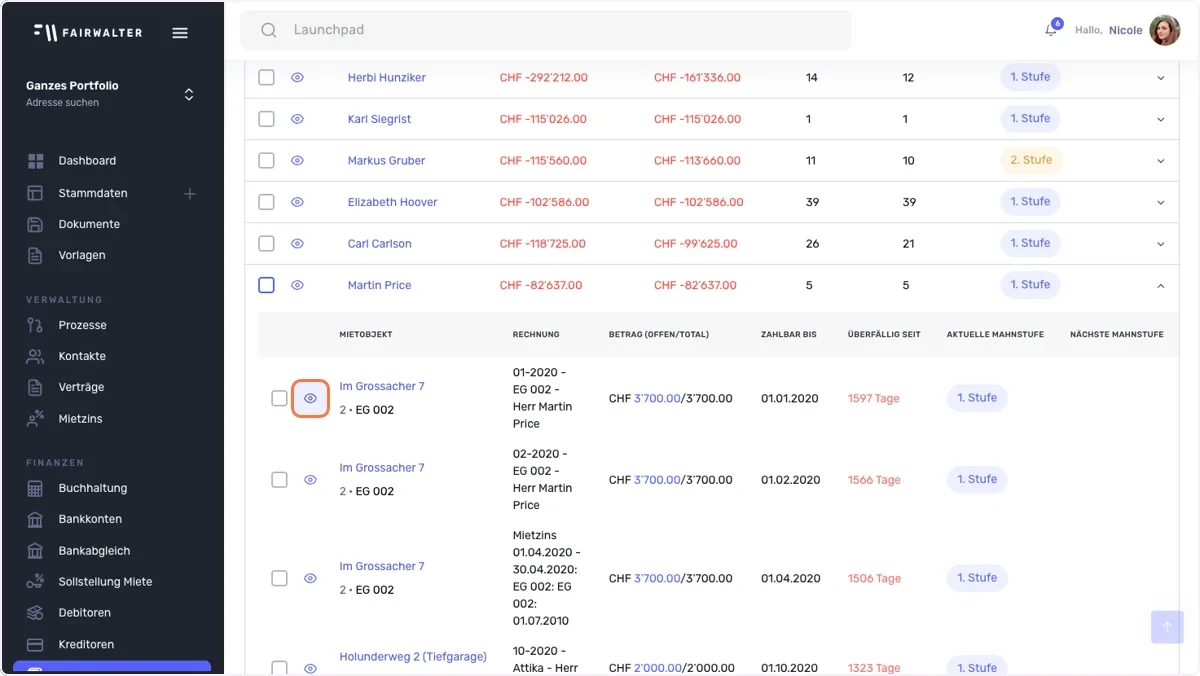Open the notifications bell

coord(1051,30)
